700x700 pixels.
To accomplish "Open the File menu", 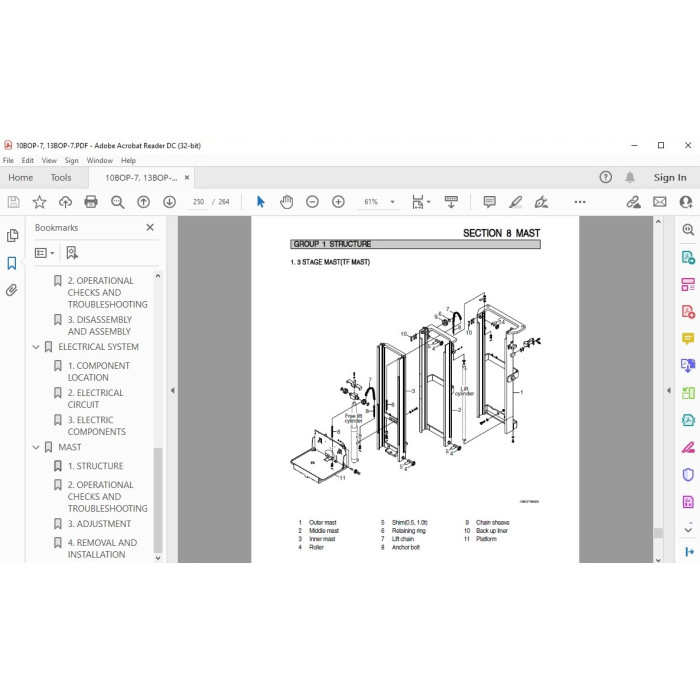I will (x=8, y=160).
